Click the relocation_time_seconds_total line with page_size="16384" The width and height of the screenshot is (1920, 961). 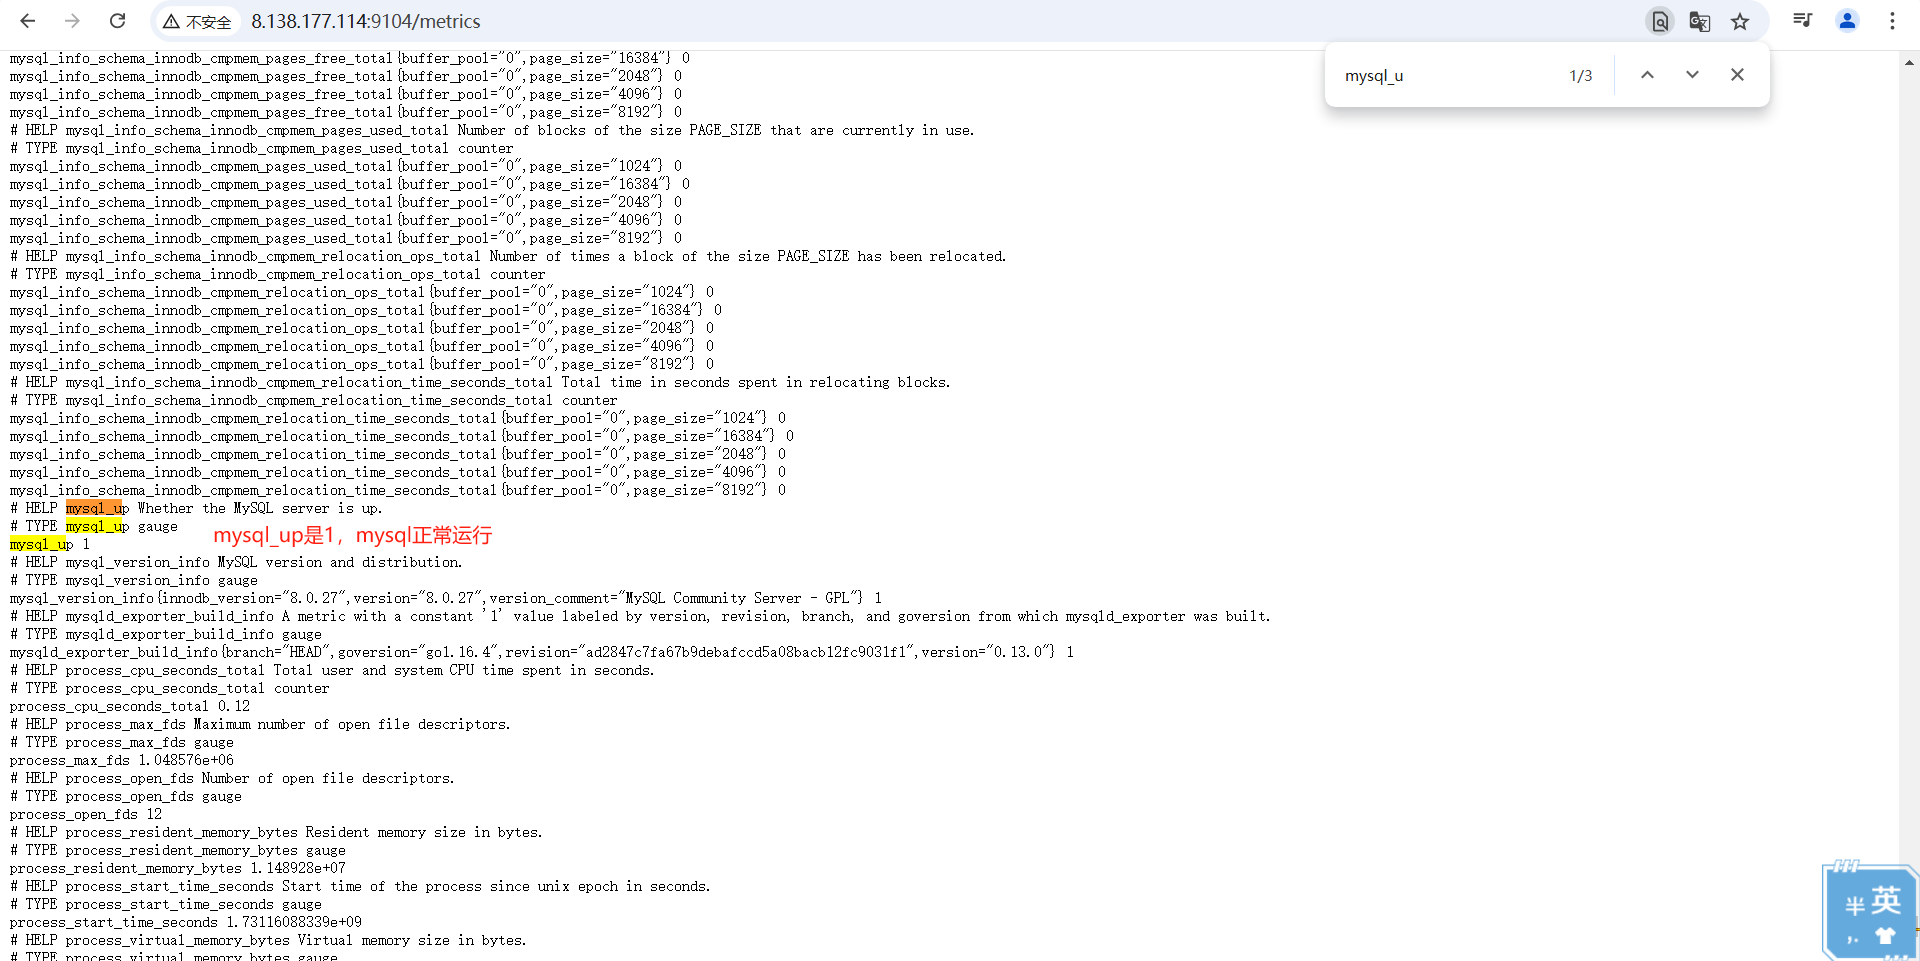pos(402,437)
